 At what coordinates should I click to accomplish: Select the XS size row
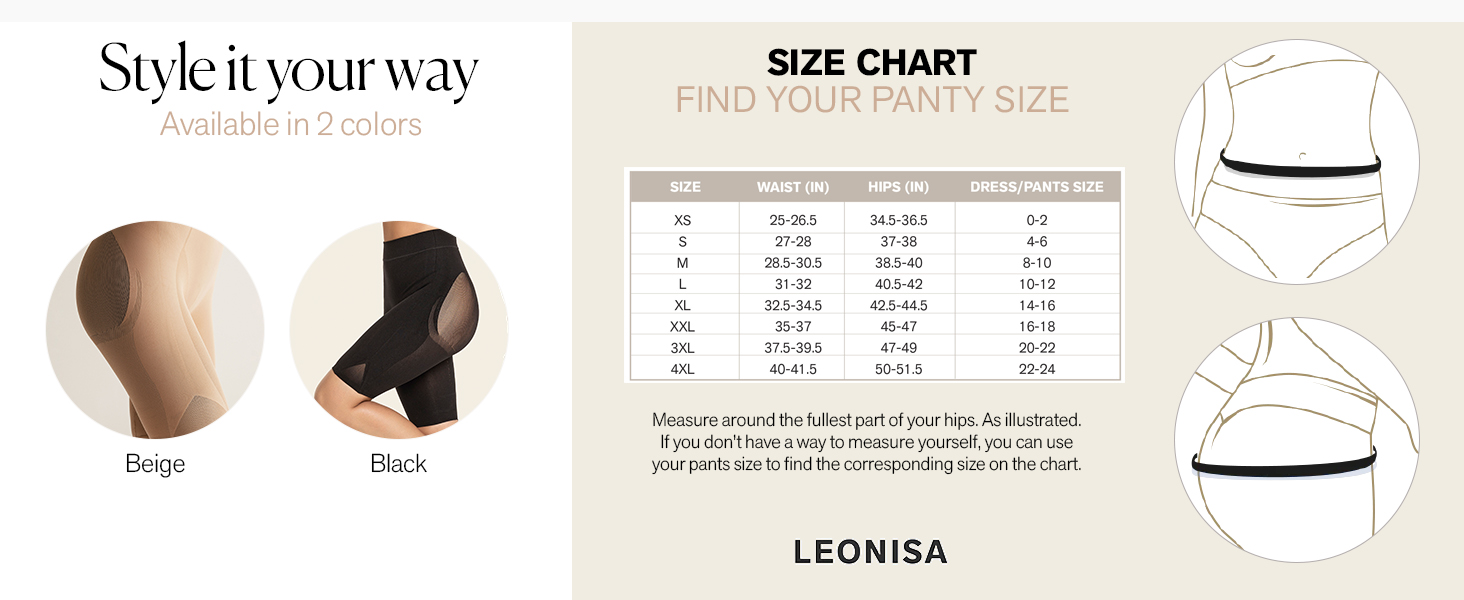point(683,220)
